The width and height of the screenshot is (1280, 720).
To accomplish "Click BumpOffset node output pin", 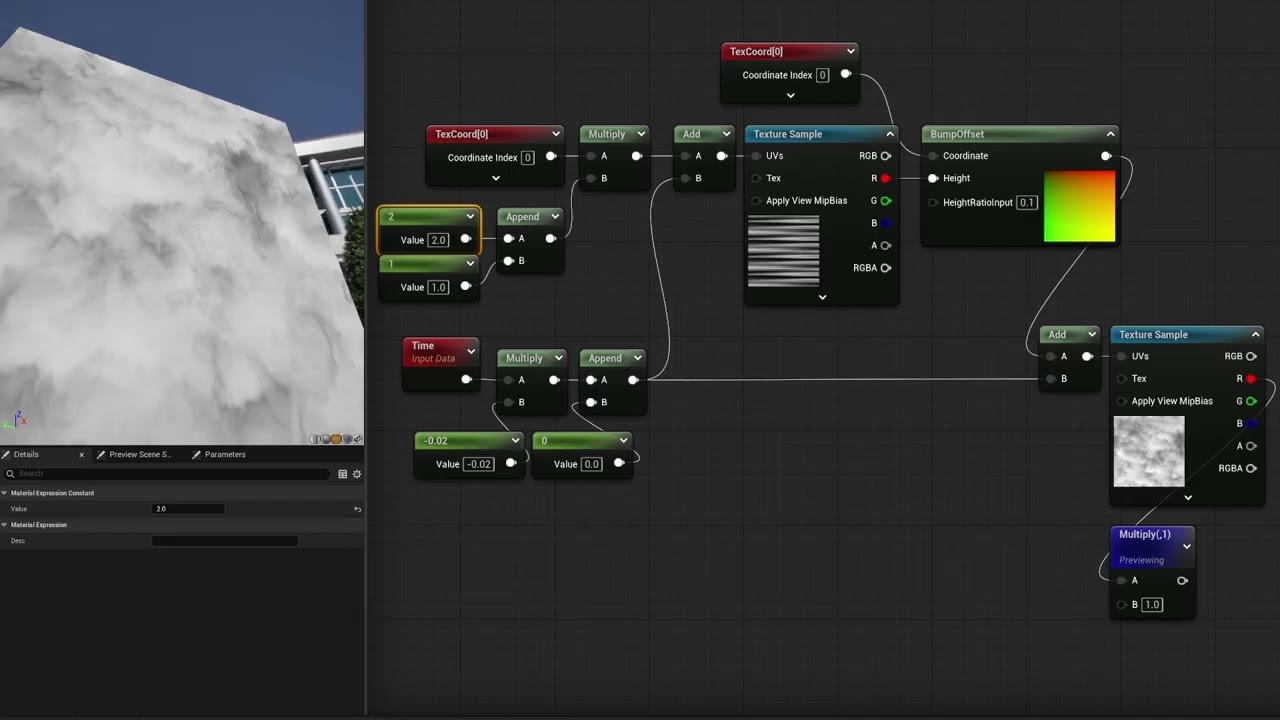I will click(1105, 156).
